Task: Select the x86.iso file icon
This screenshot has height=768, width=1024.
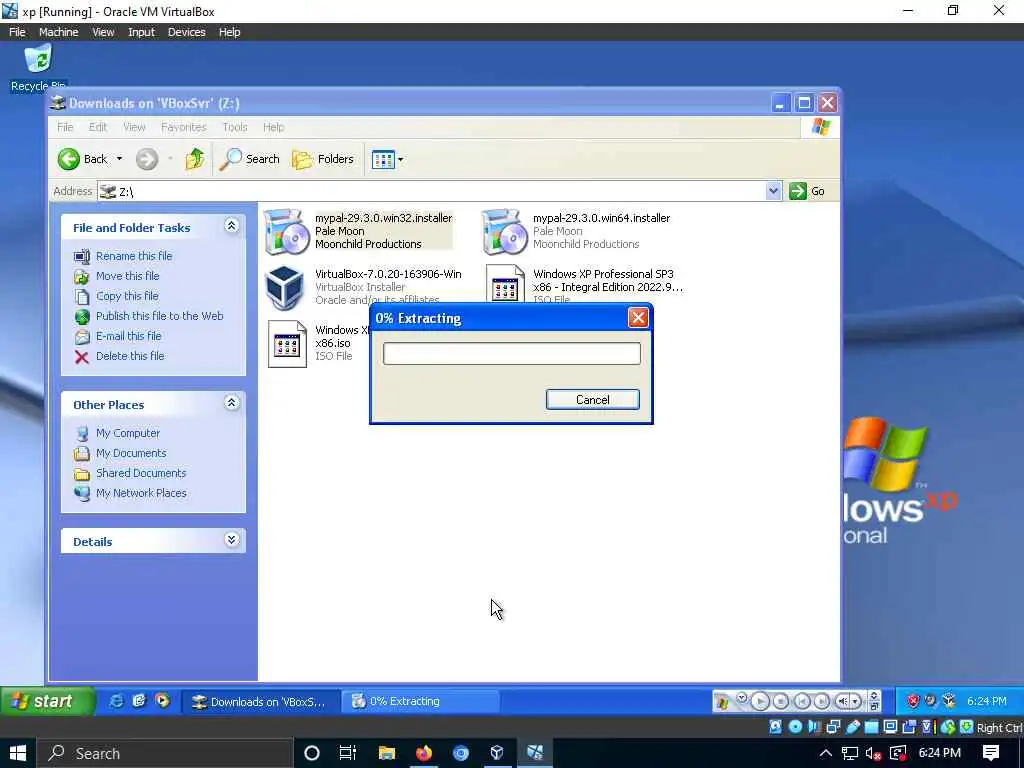Action: pos(287,344)
